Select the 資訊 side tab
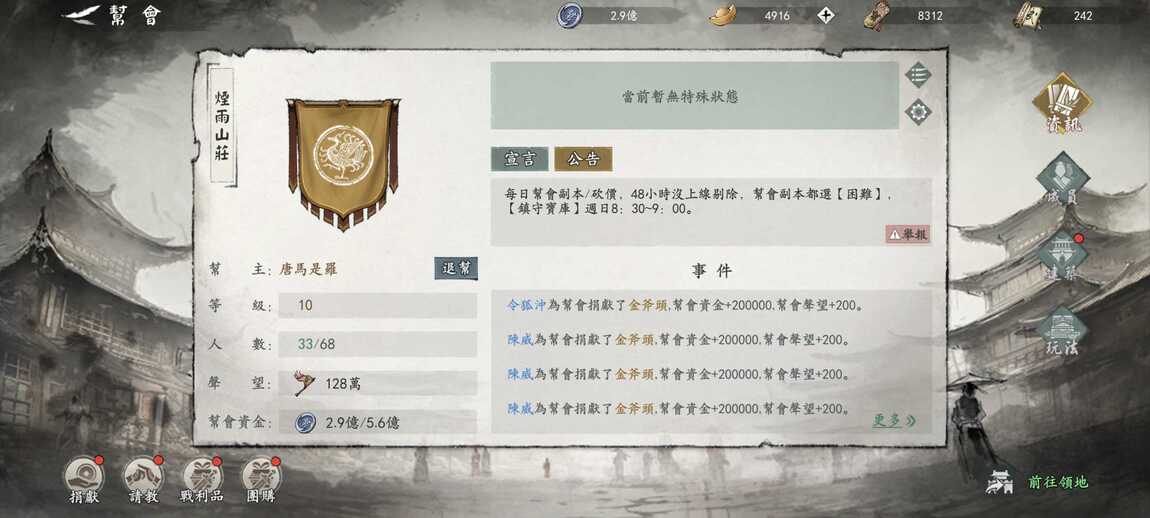This screenshot has width=1150, height=518. click(x=1063, y=103)
